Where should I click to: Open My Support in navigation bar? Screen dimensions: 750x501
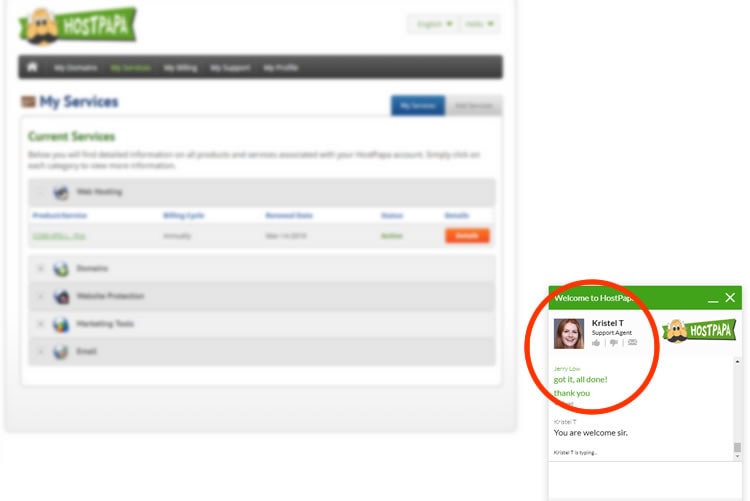pyautogui.click(x=230, y=67)
